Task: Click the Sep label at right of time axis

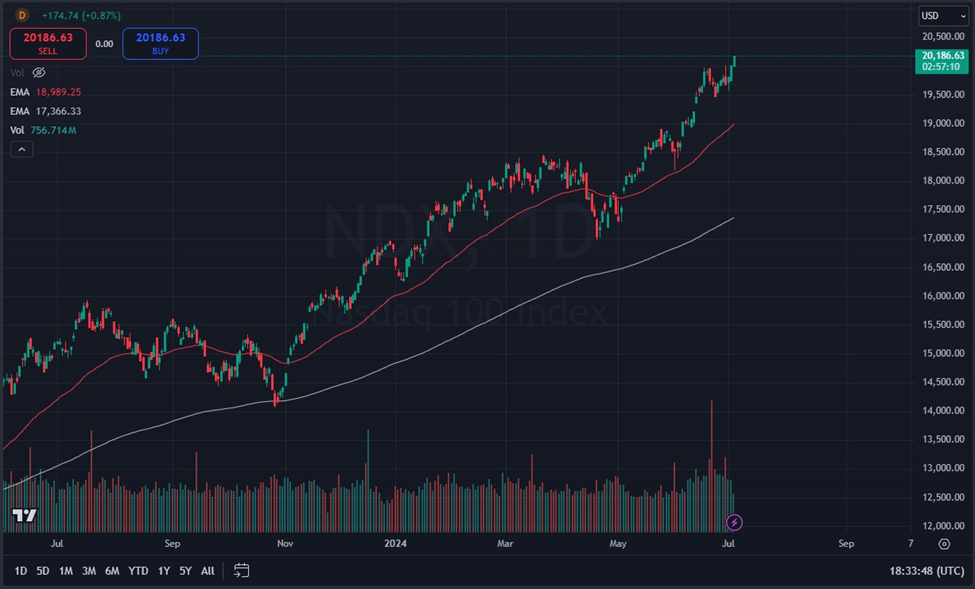Action: point(846,544)
